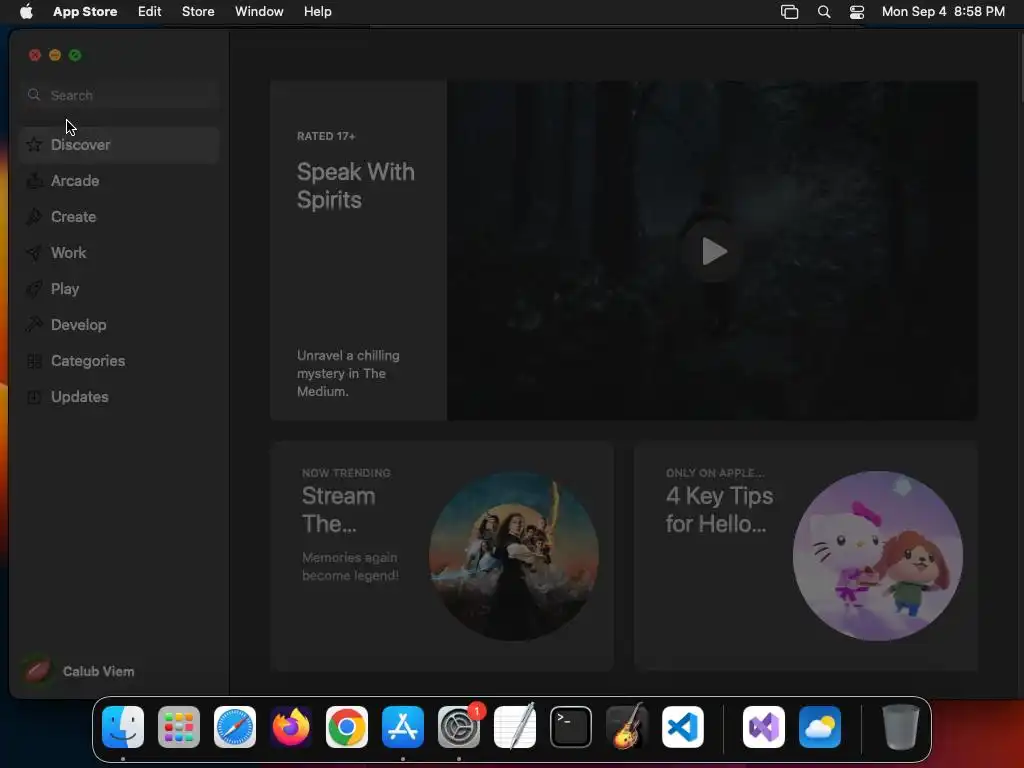The image size is (1024, 768).
Task: Open the Updates download icon
Action: coord(34,396)
